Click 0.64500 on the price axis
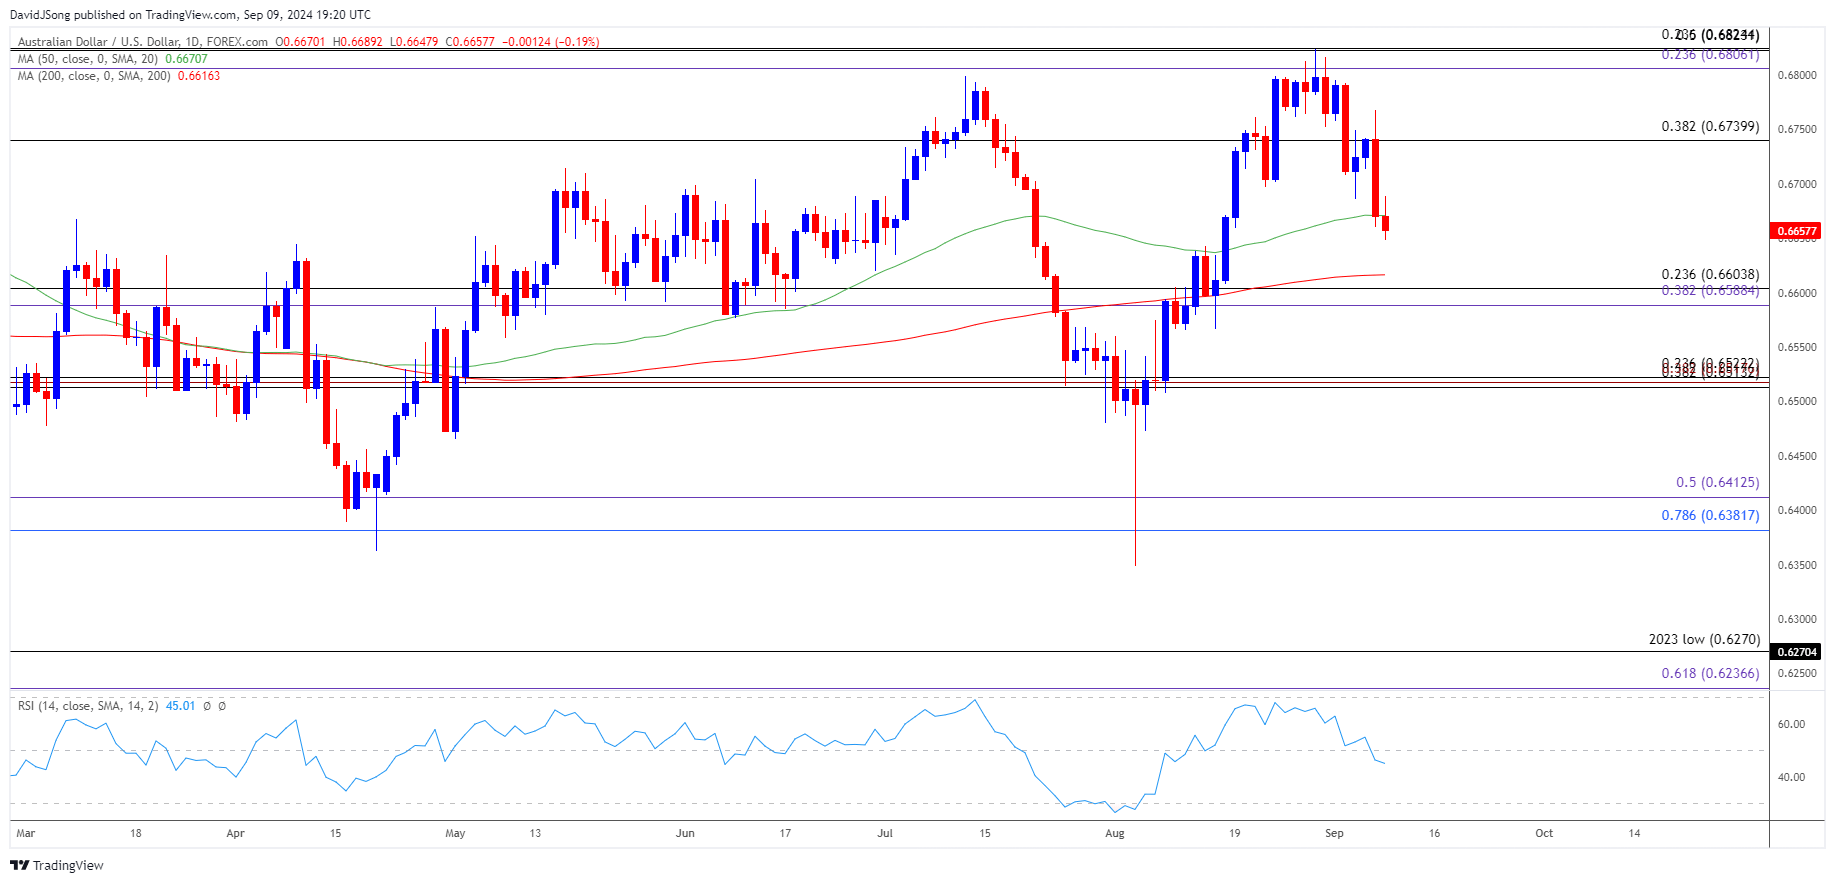The height and width of the screenshot is (883, 1835). click(1796, 457)
